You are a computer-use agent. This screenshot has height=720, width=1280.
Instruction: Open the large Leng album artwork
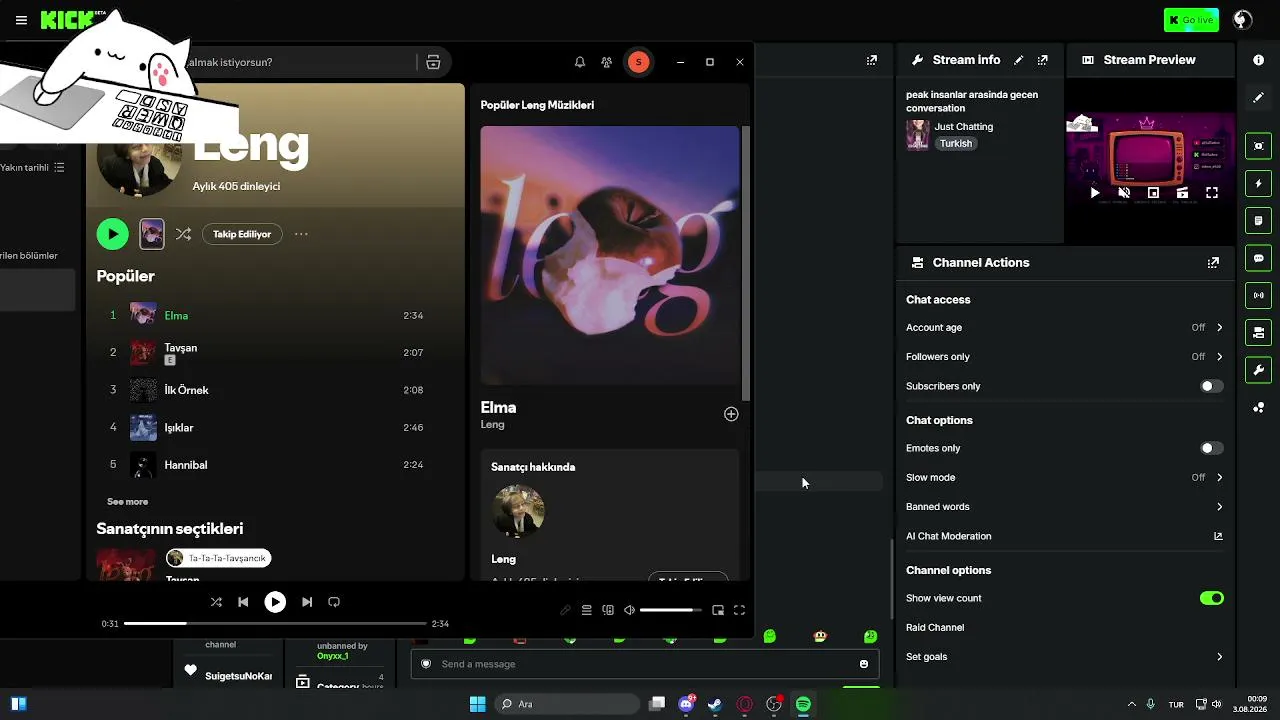coord(610,255)
